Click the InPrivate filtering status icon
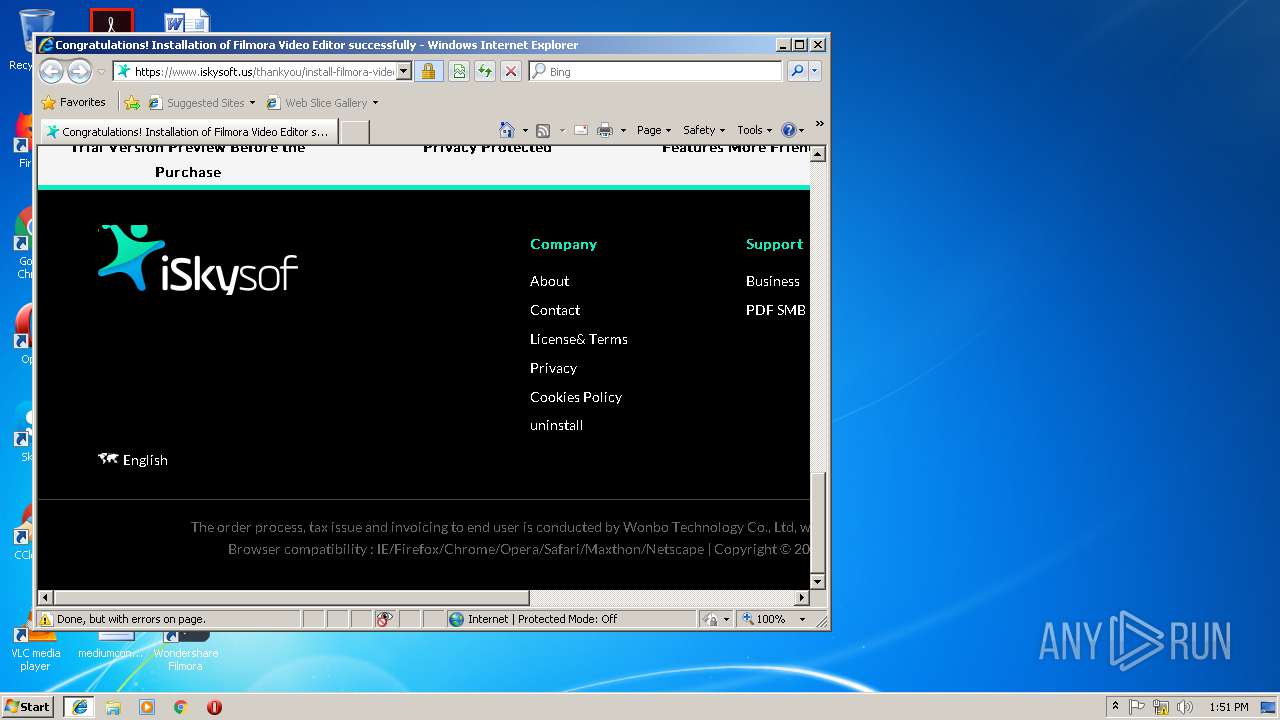1280x720 pixels. coord(385,619)
